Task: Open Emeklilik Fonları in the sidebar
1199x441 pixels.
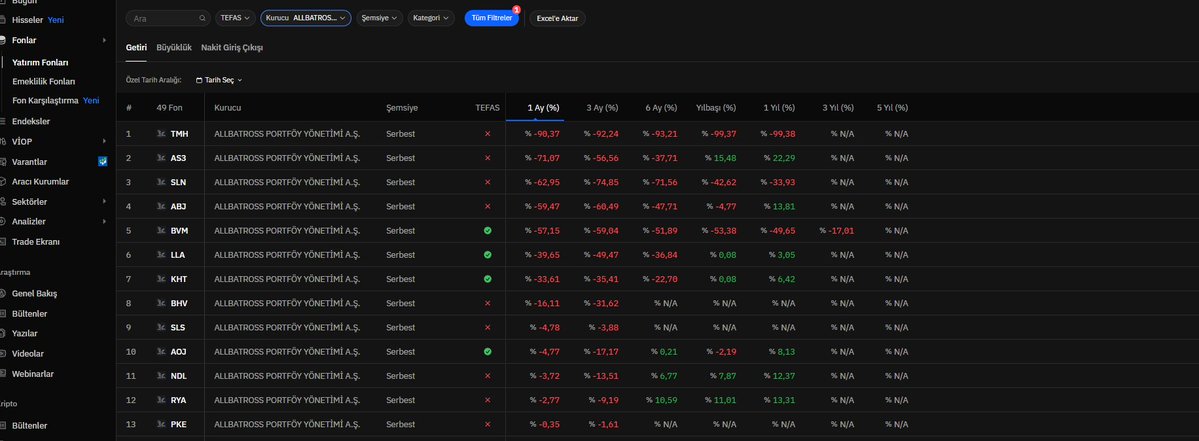Action: [44, 82]
